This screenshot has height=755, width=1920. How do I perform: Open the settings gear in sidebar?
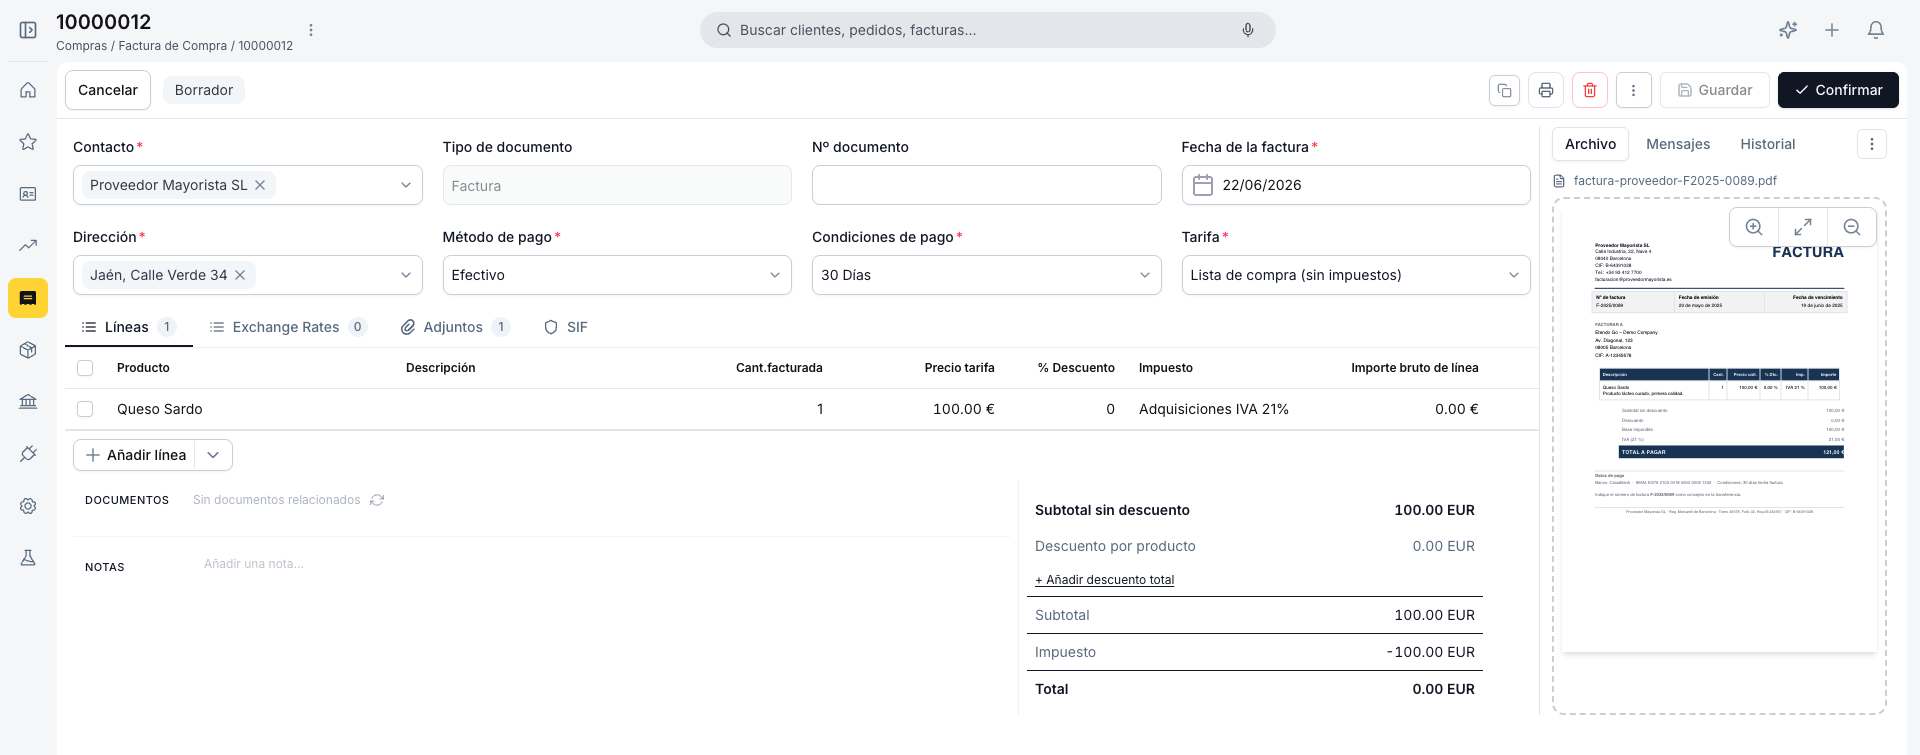(x=28, y=506)
